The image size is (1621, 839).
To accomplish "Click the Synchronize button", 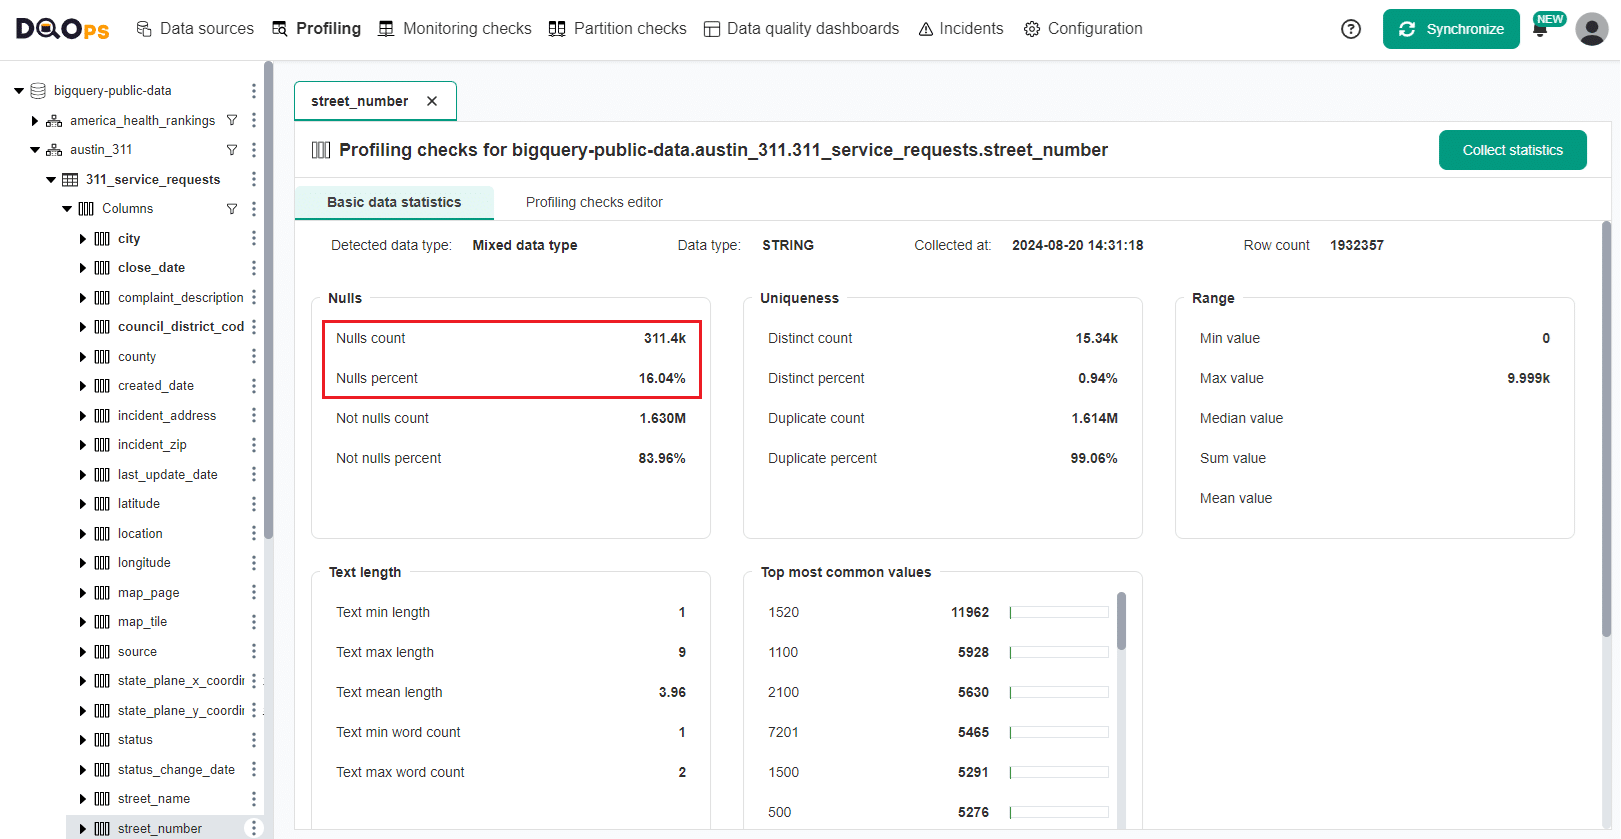I will [x=1451, y=29].
